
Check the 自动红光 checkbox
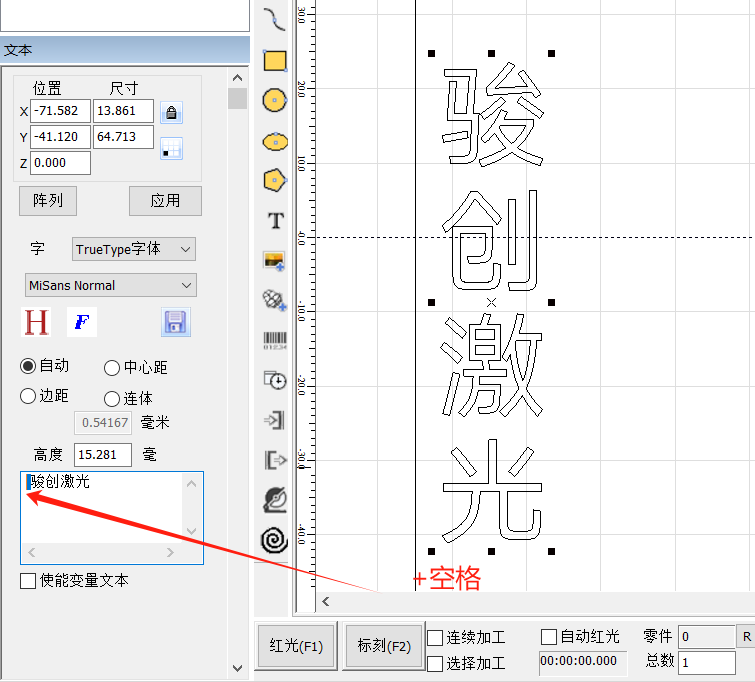click(549, 637)
